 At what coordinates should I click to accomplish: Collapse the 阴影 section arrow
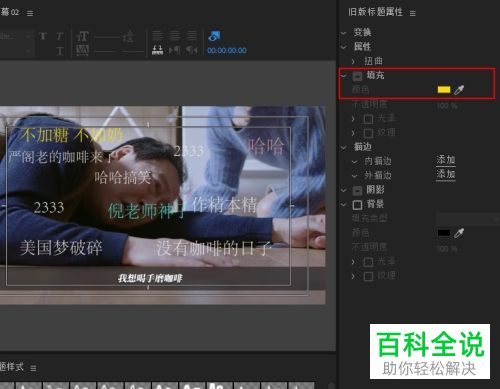344,190
